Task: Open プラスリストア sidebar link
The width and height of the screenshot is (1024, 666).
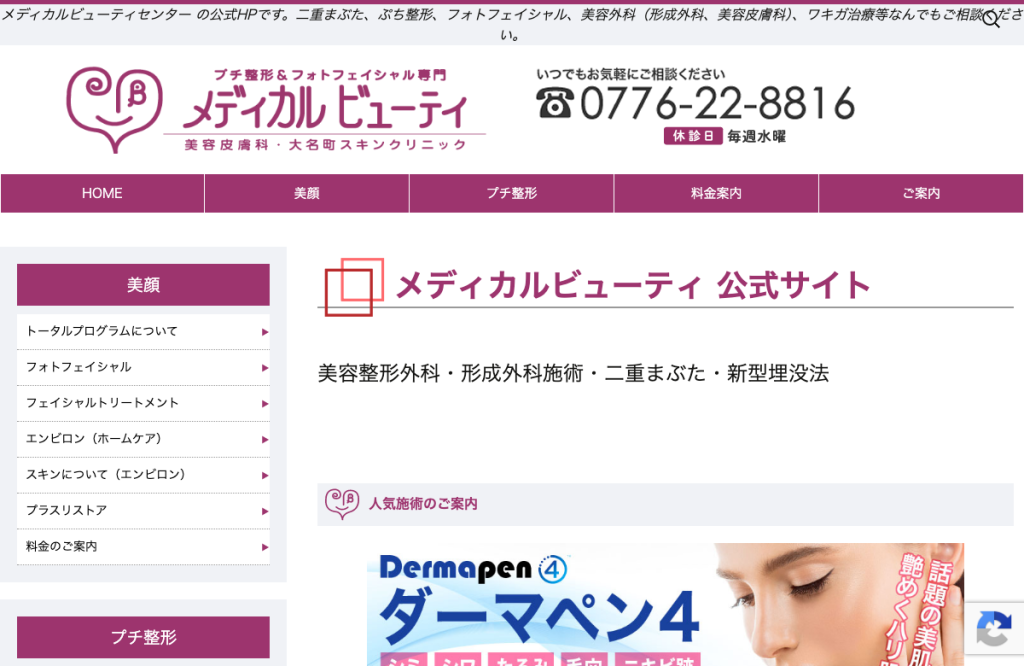Action: point(143,511)
